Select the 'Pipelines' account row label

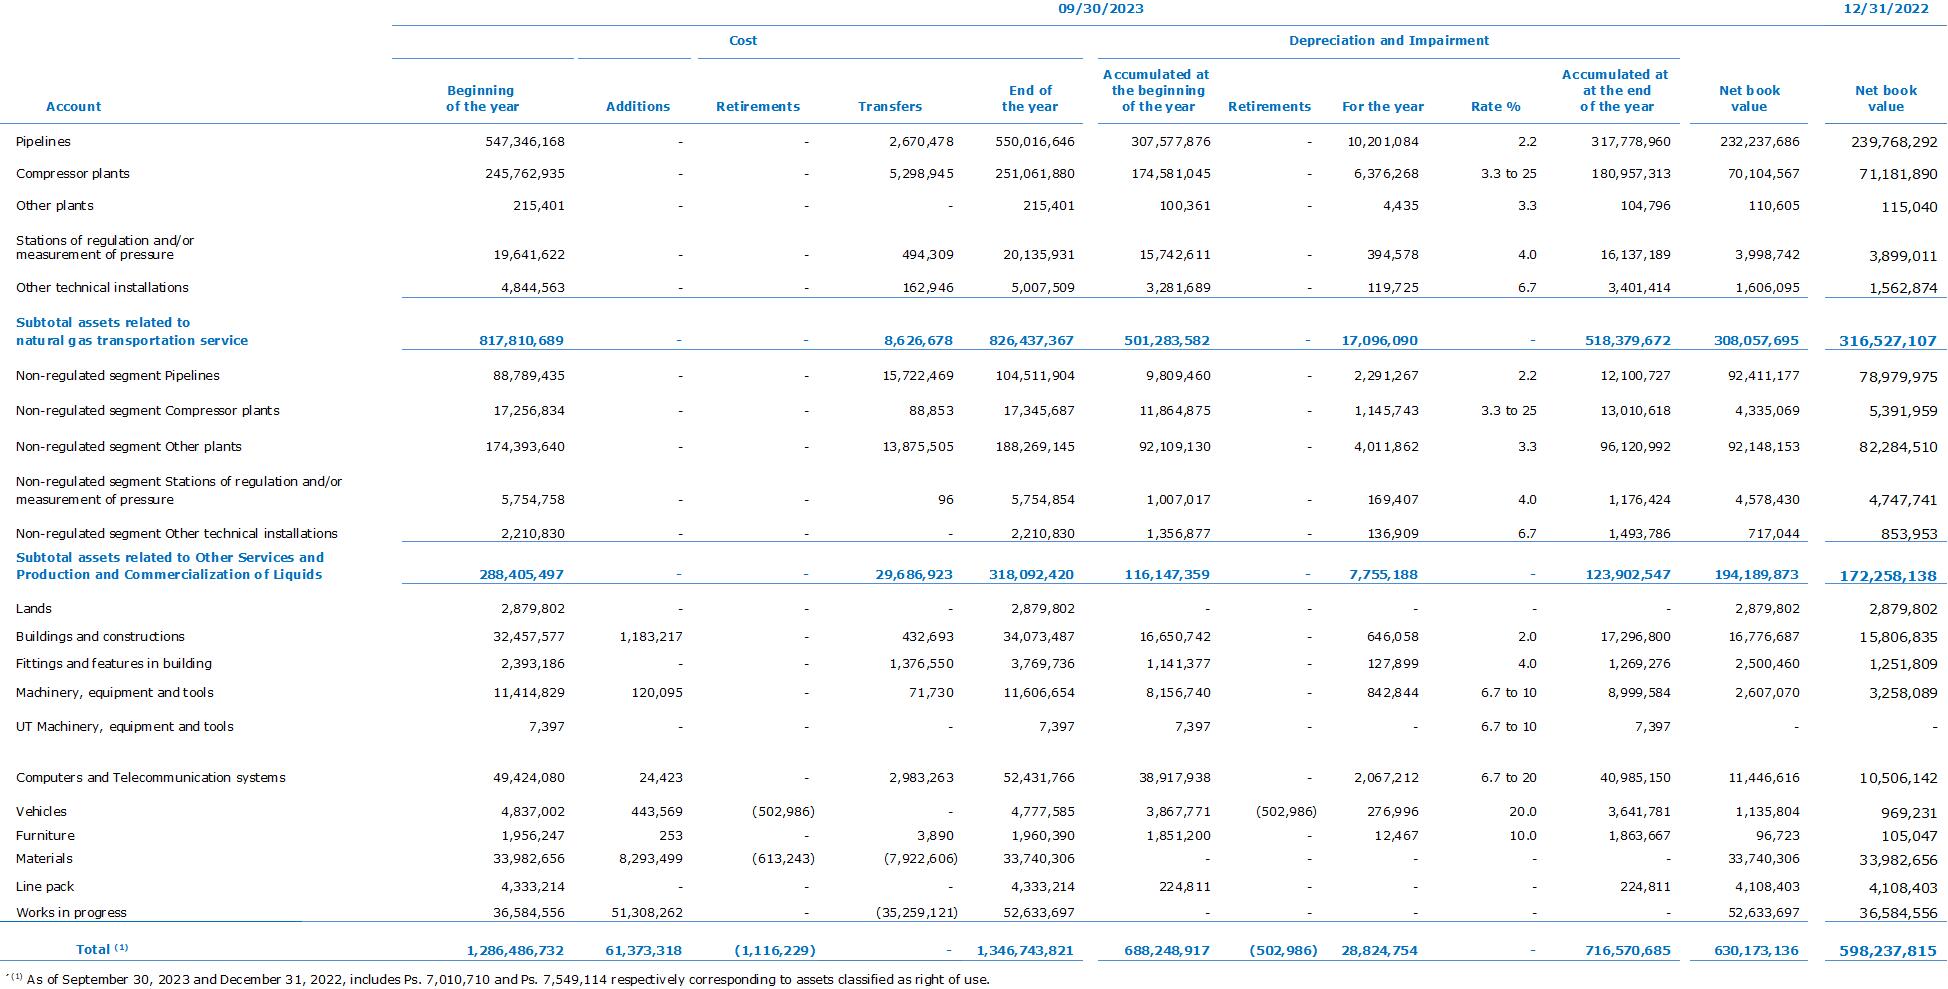[43, 142]
